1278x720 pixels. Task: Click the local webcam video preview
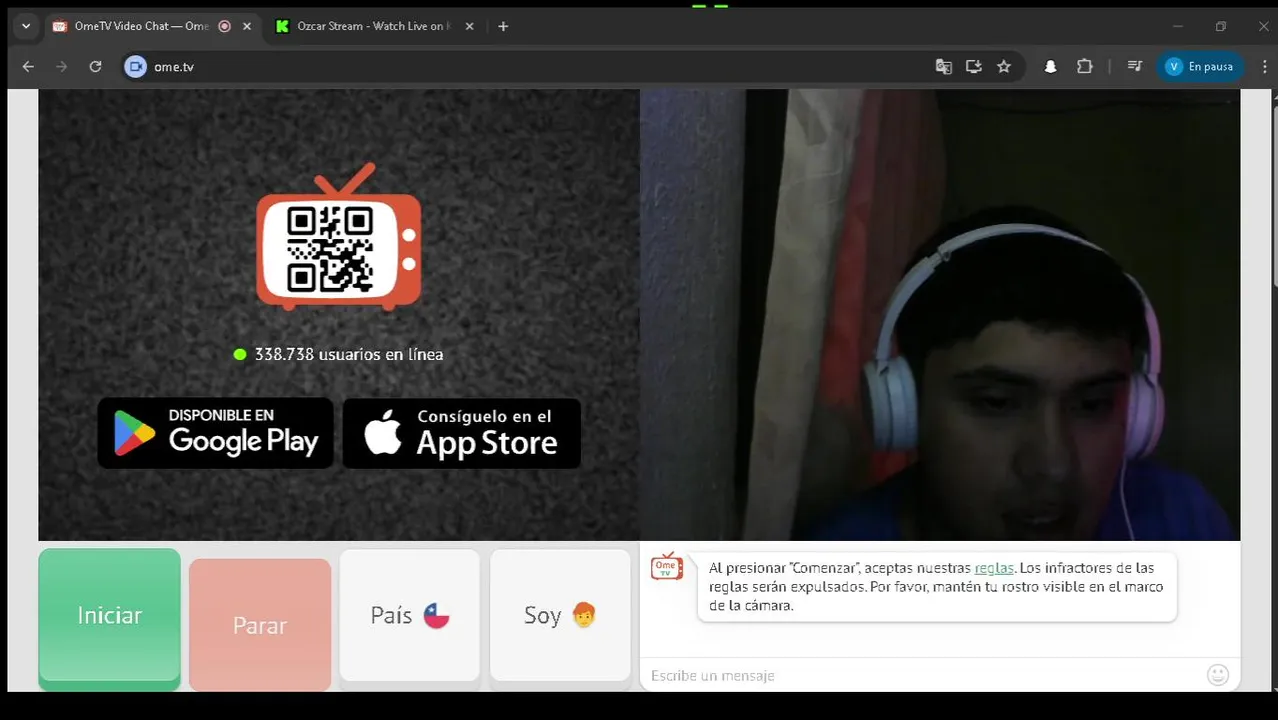click(x=940, y=315)
